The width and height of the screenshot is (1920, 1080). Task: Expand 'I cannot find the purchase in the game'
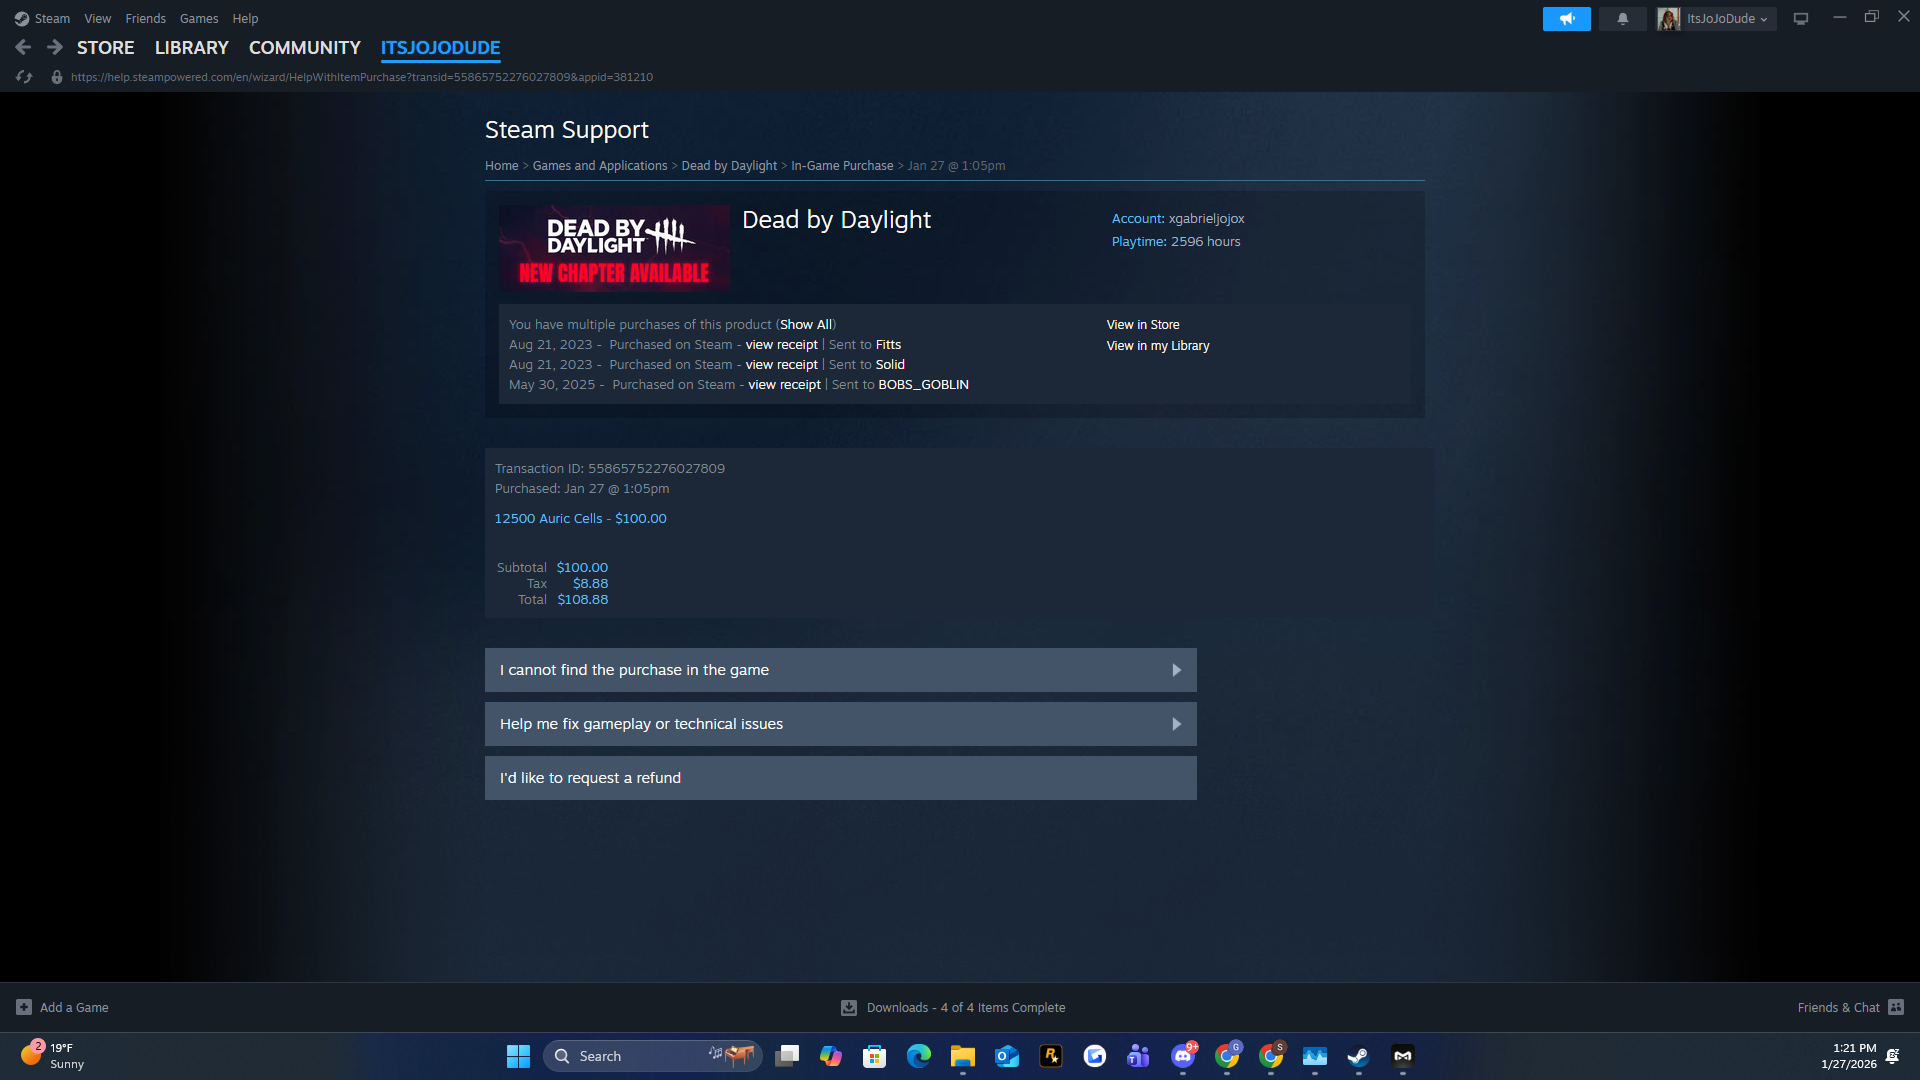(841, 670)
